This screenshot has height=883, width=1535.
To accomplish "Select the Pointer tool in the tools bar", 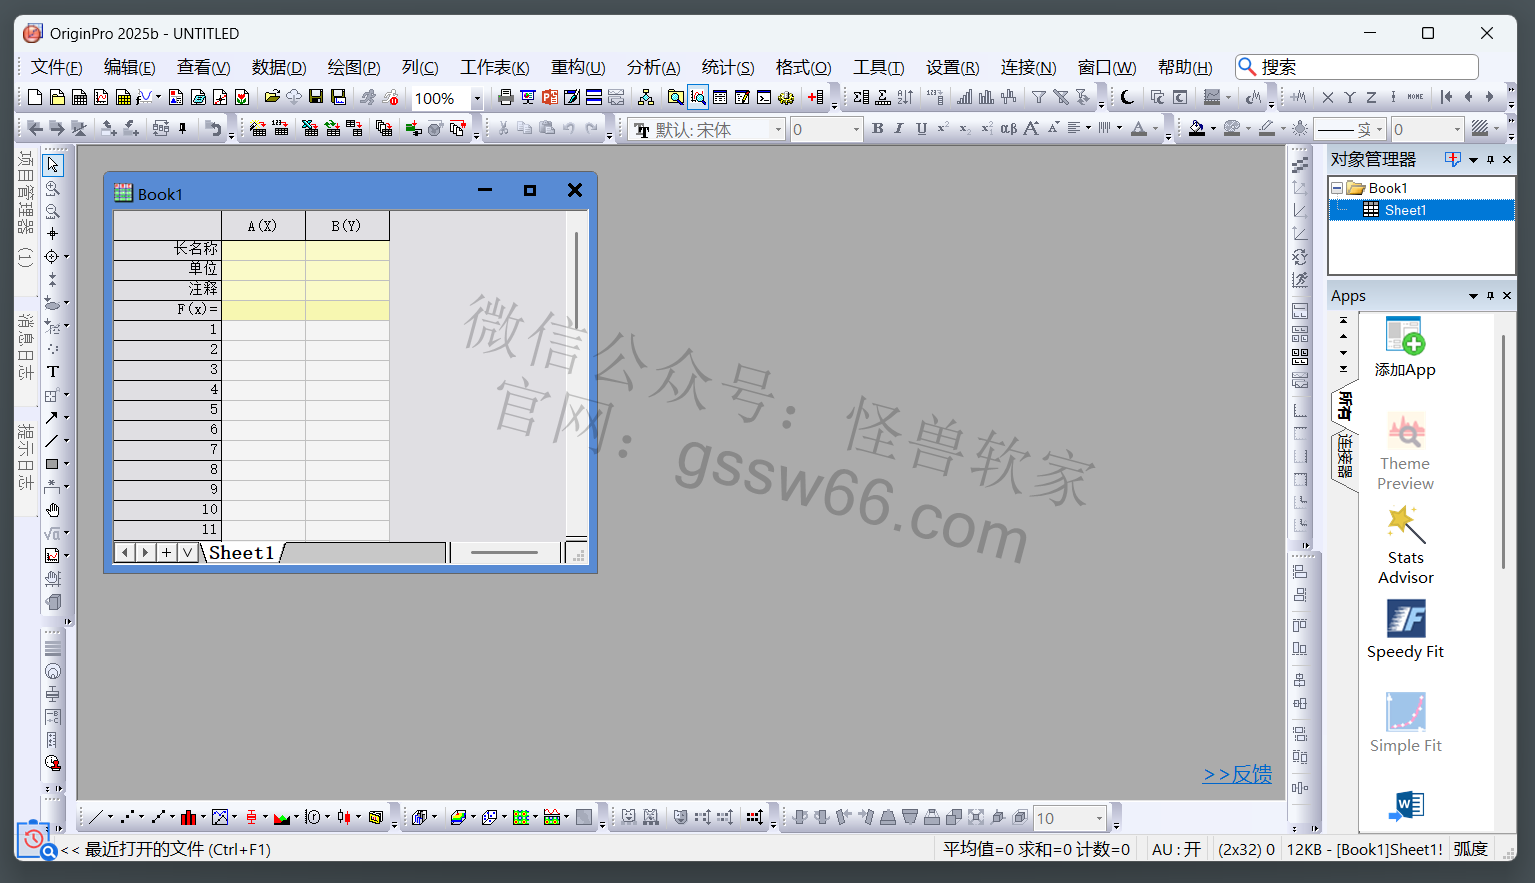I will pos(53,165).
